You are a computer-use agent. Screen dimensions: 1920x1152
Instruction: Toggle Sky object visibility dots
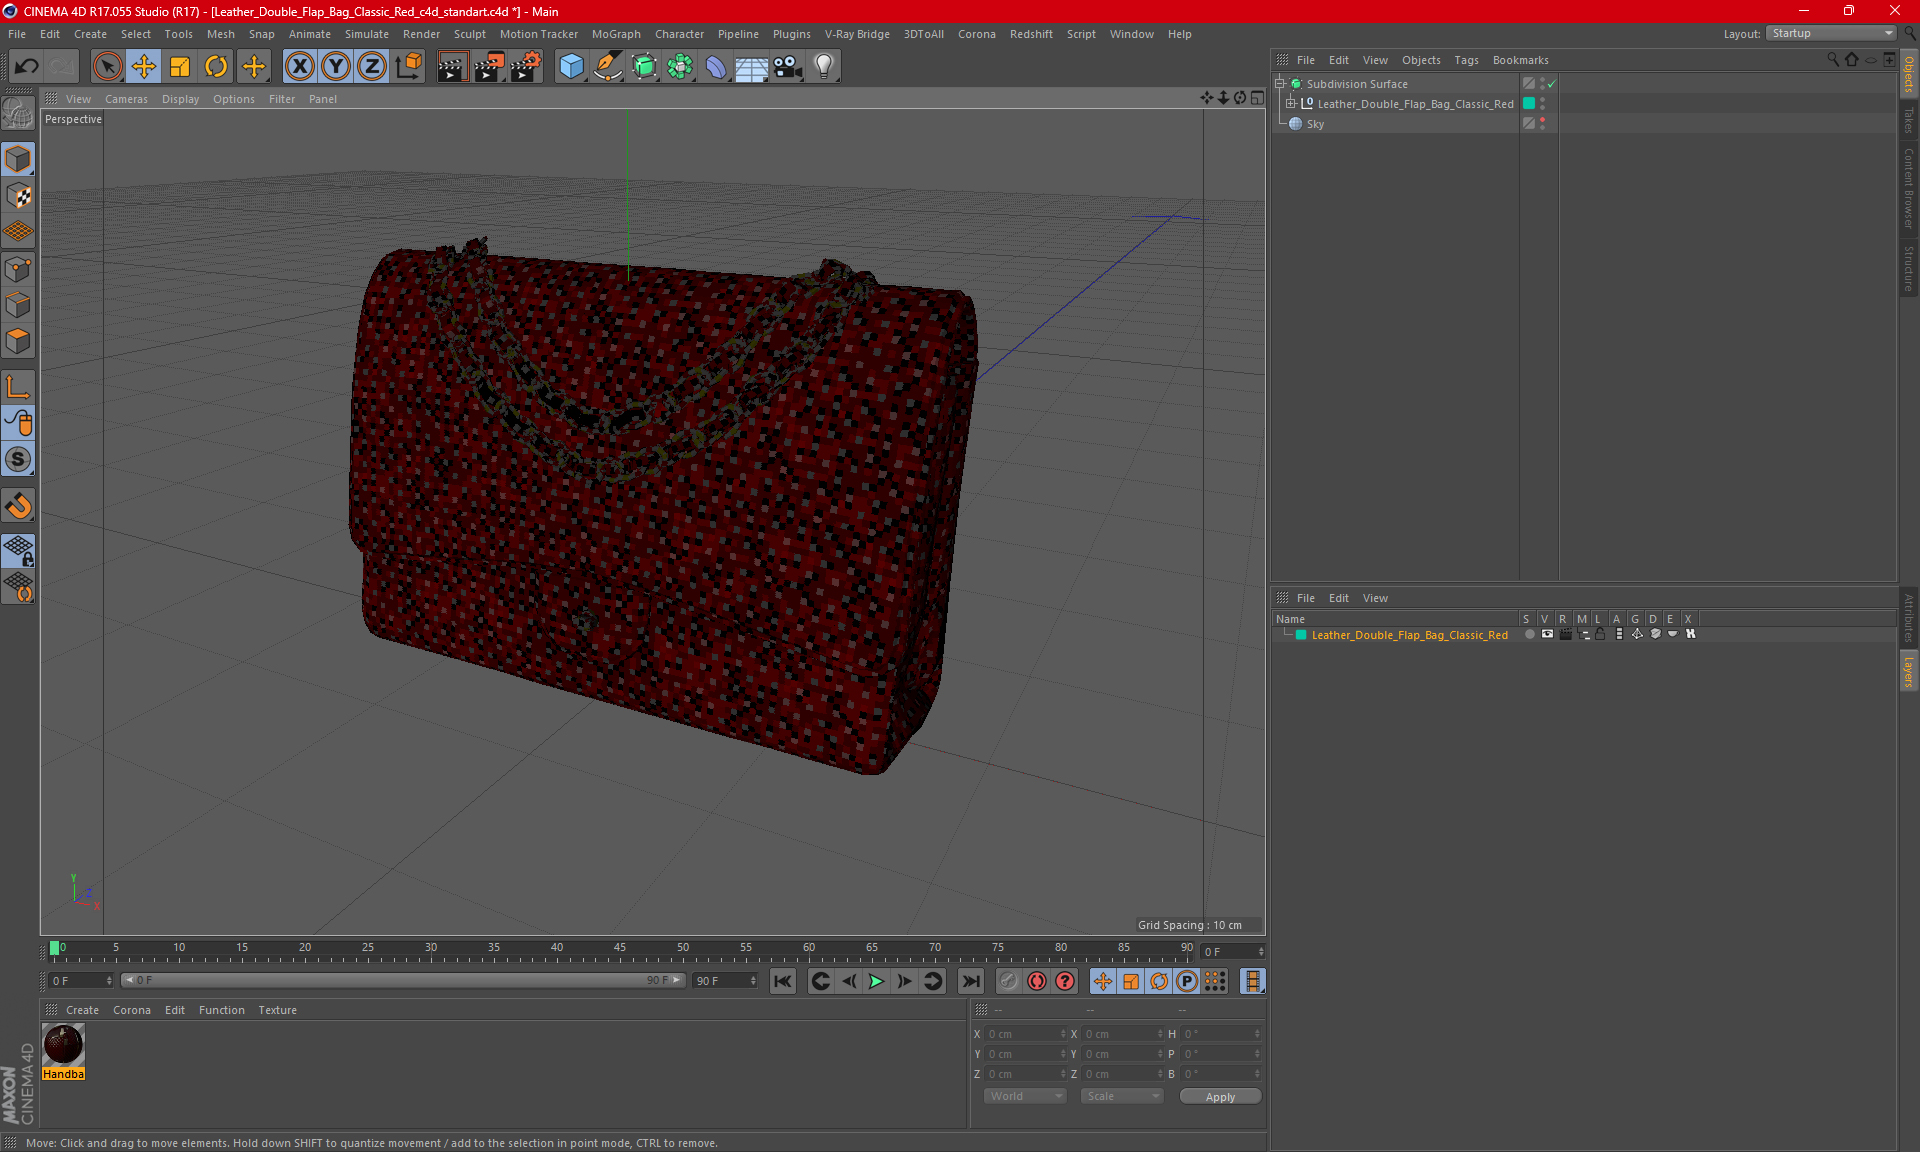[1542, 123]
